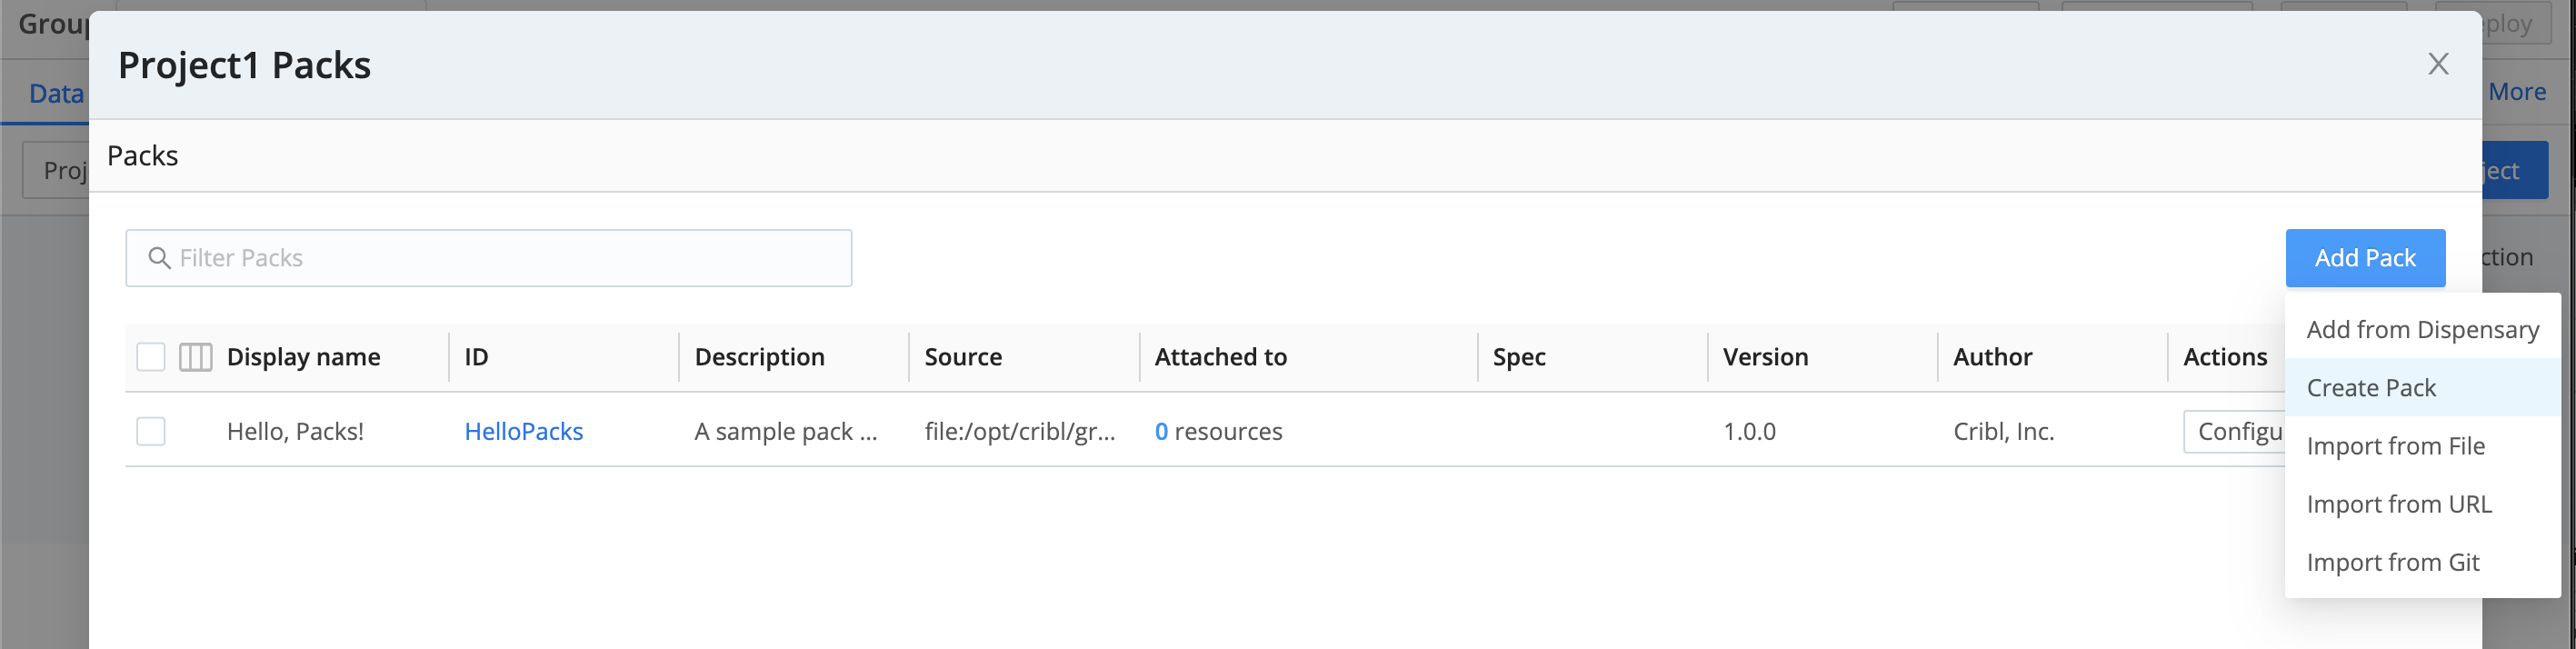Click the search magnifier icon
Viewport: 2576px width, 649px height.
tap(159, 258)
